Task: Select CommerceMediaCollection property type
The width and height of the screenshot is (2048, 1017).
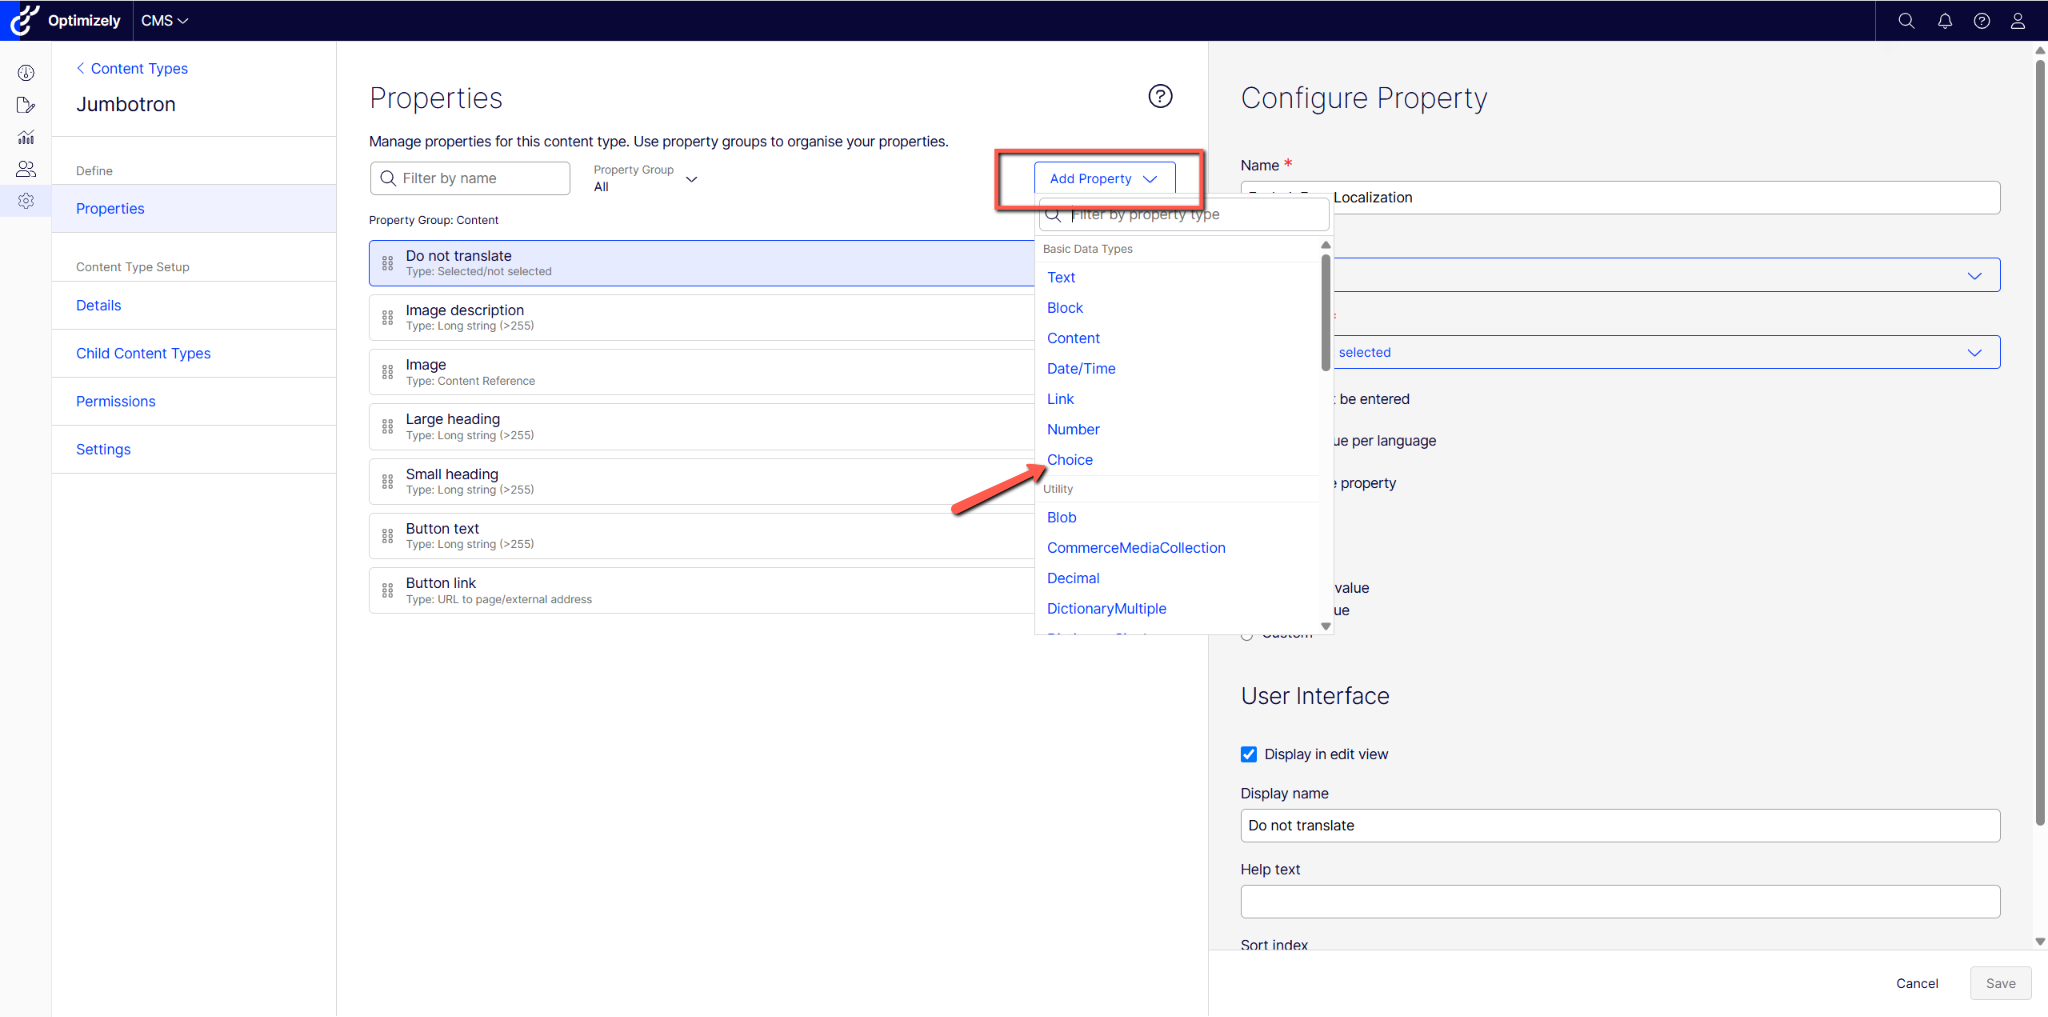Action: coord(1136,548)
